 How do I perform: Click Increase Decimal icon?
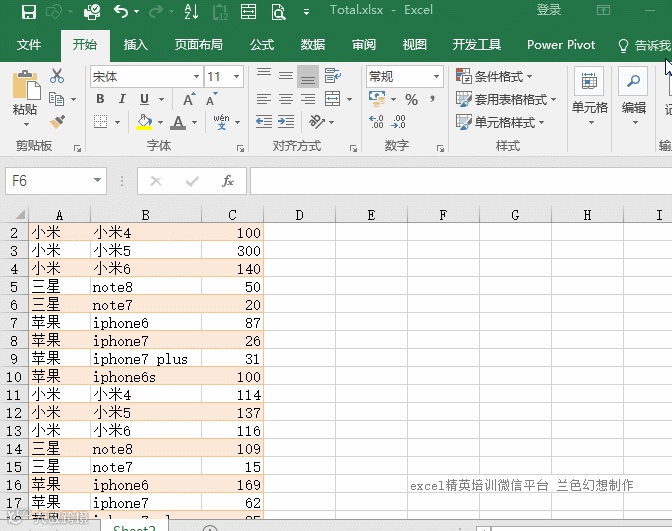click(376, 122)
